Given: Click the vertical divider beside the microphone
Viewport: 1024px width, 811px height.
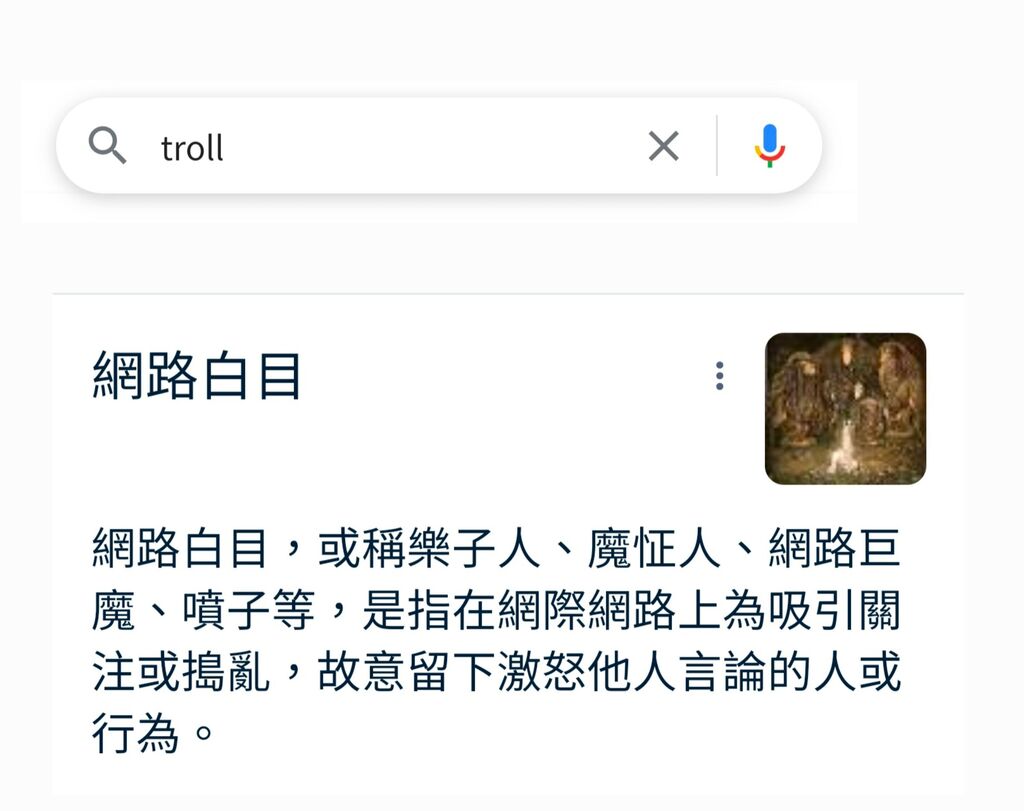Looking at the screenshot, I should 716,146.
